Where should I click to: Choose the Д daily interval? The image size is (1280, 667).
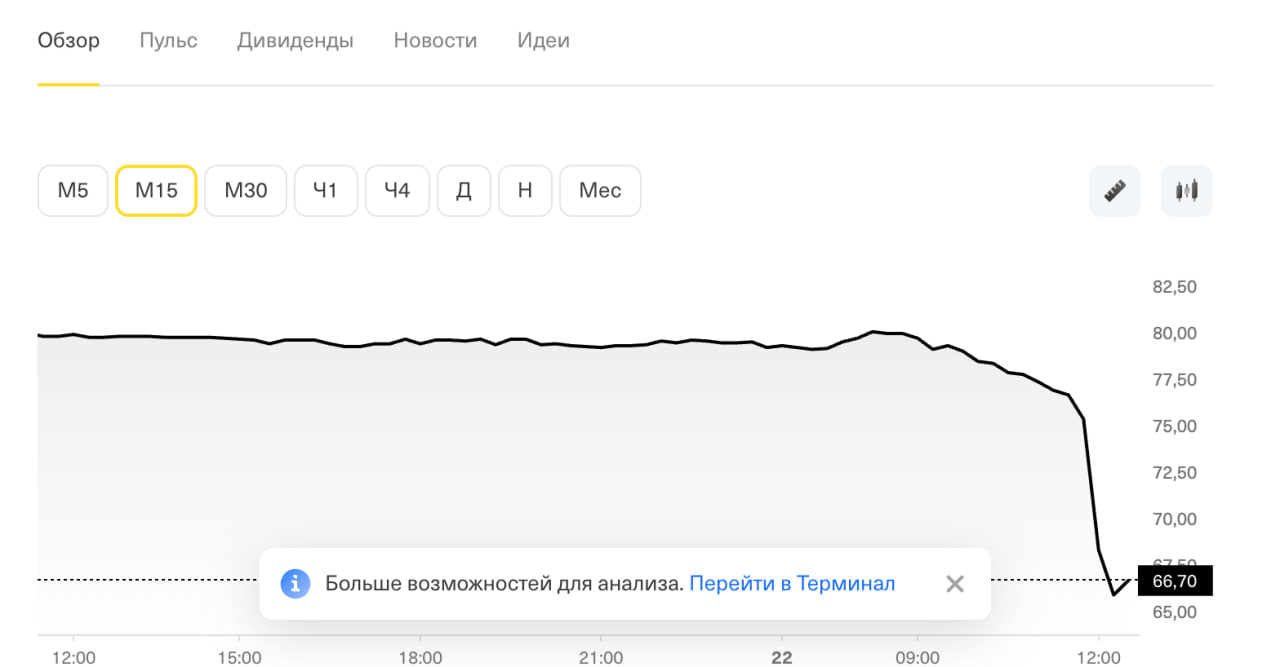pos(464,190)
